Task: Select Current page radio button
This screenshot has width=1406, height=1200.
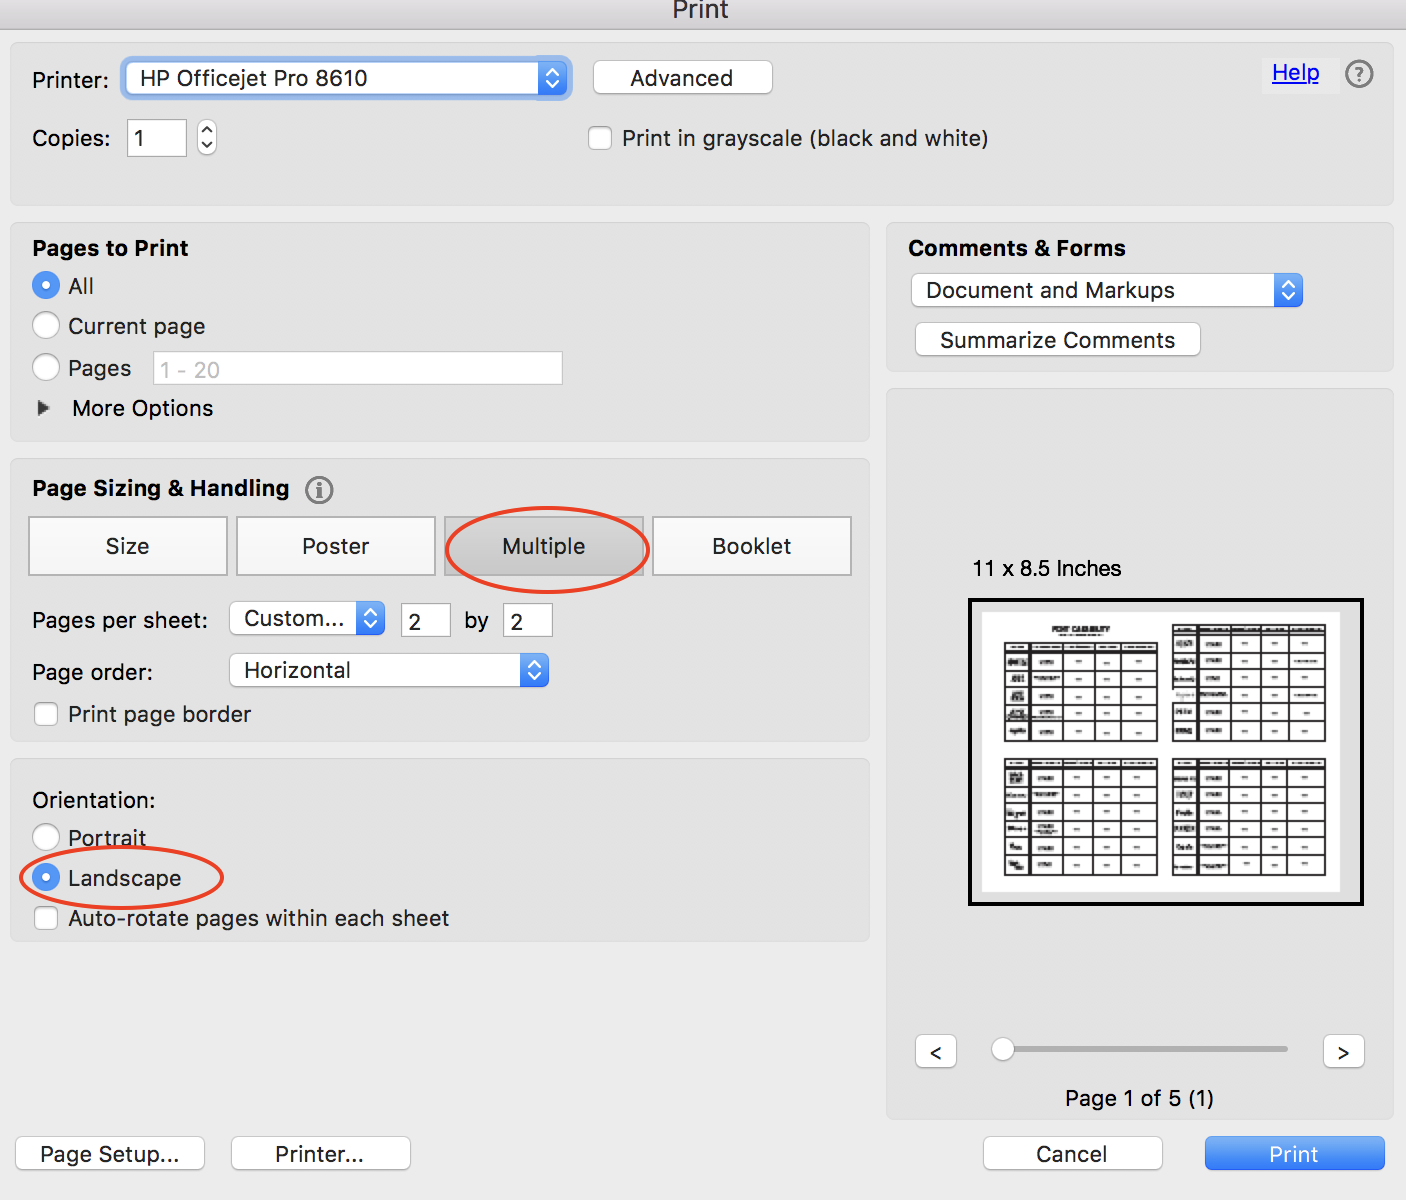Action: click(x=46, y=326)
